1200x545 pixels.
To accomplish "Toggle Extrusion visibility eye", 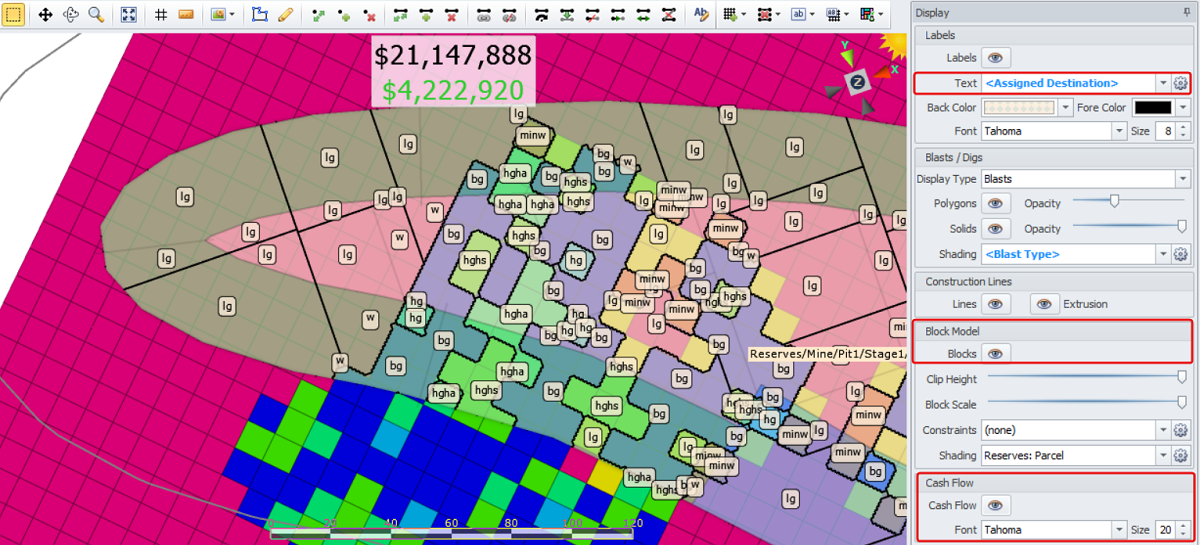I will [1045, 304].
